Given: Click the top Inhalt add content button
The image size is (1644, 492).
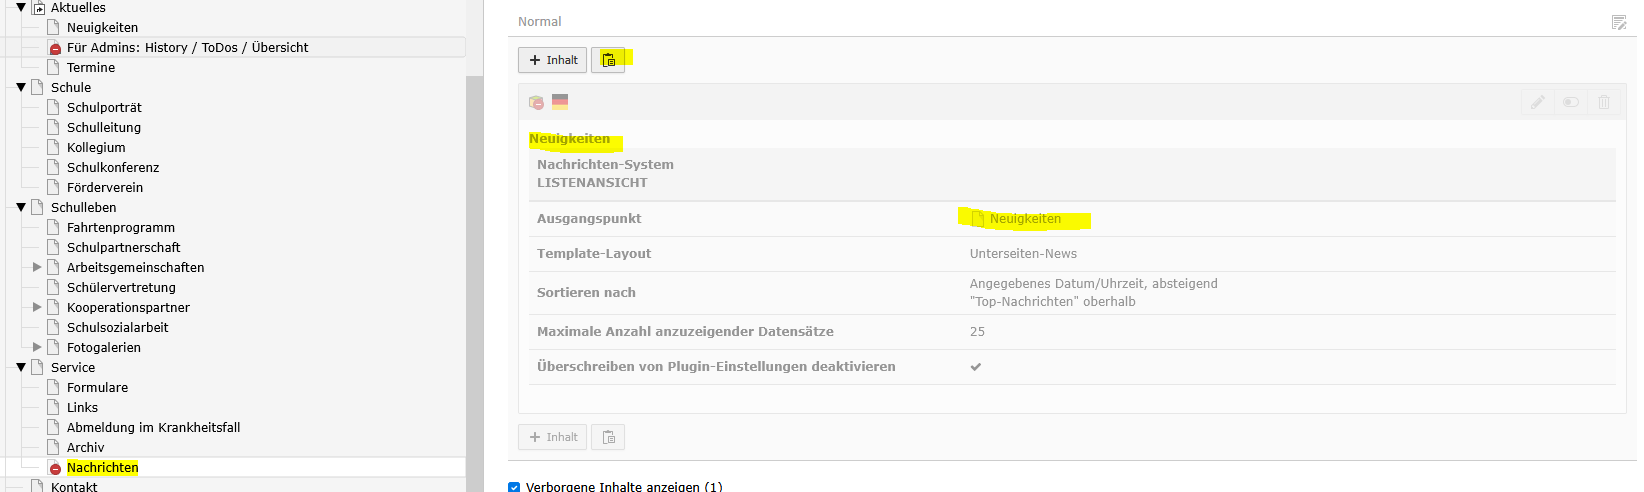Looking at the screenshot, I should (553, 60).
